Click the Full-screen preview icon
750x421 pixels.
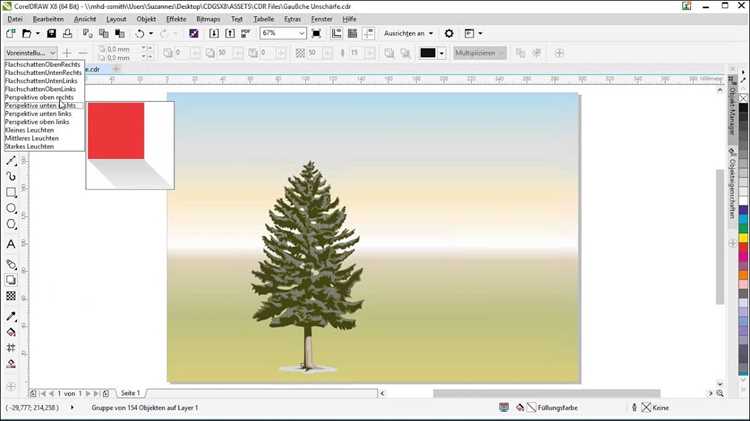pos(316,33)
